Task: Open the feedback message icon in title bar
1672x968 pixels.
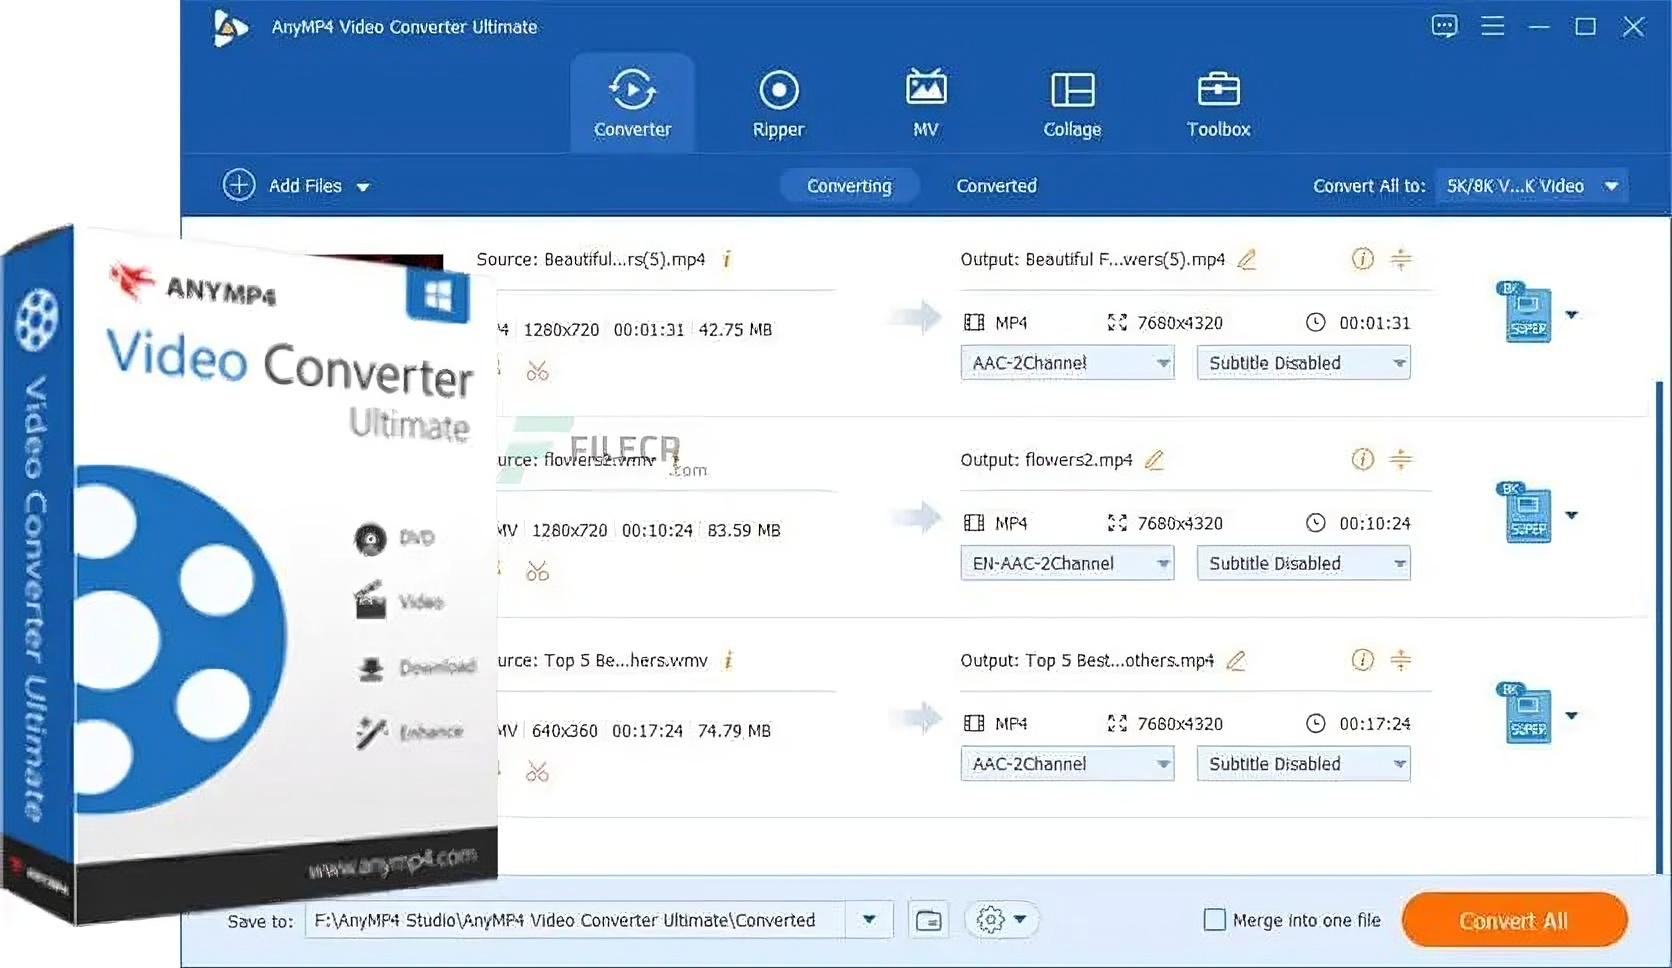Action: (x=1444, y=26)
